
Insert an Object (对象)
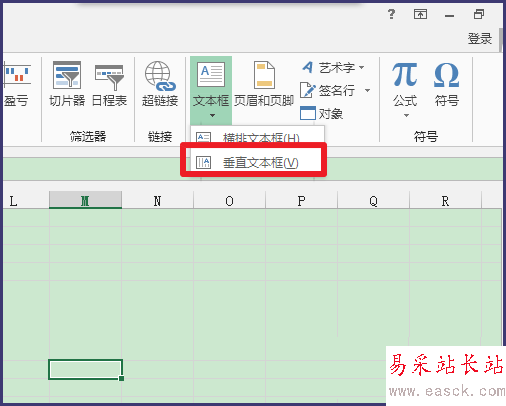tap(321, 113)
